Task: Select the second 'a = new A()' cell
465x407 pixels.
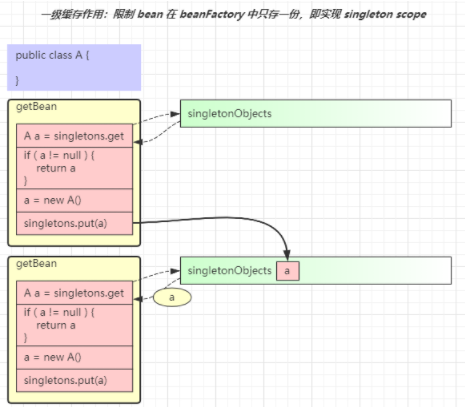Action: [75, 357]
